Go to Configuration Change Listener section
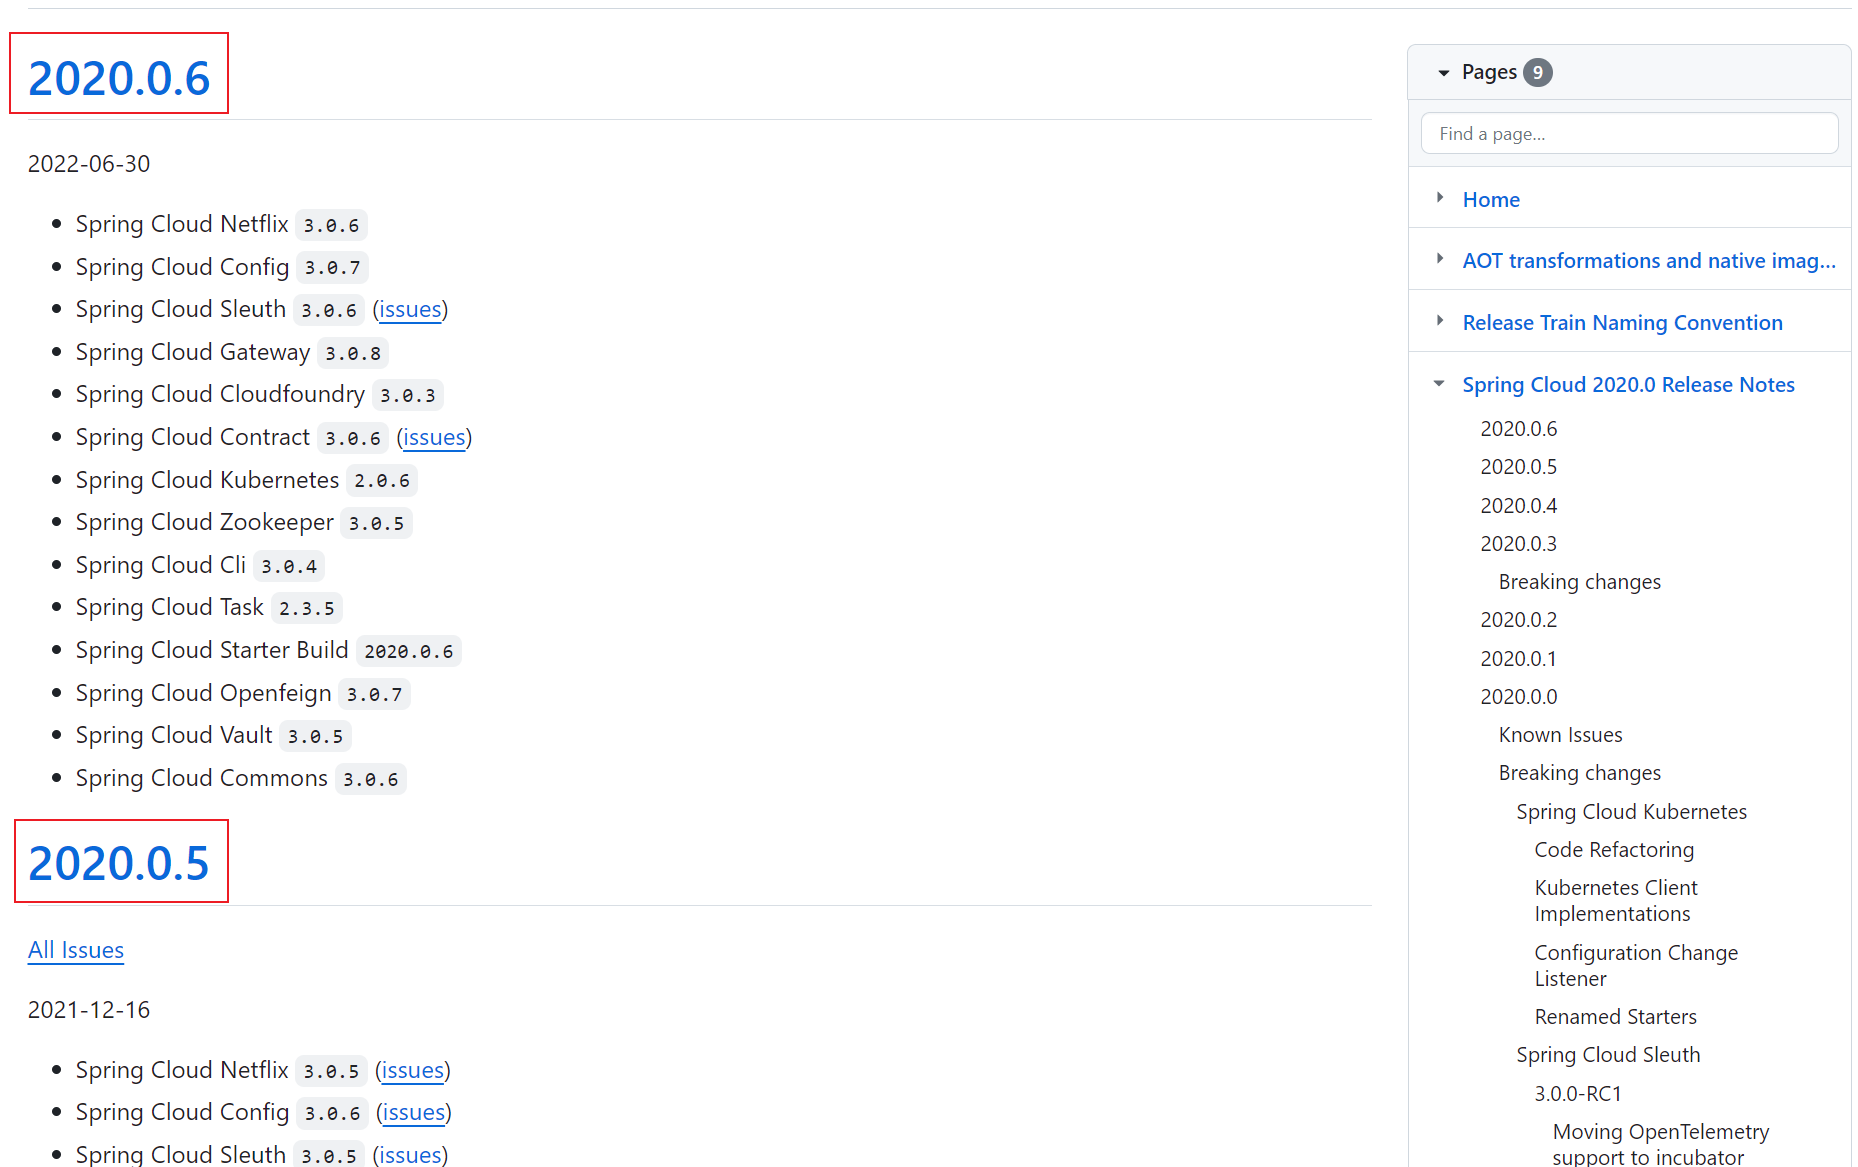 pyautogui.click(x=1636, y=966)
